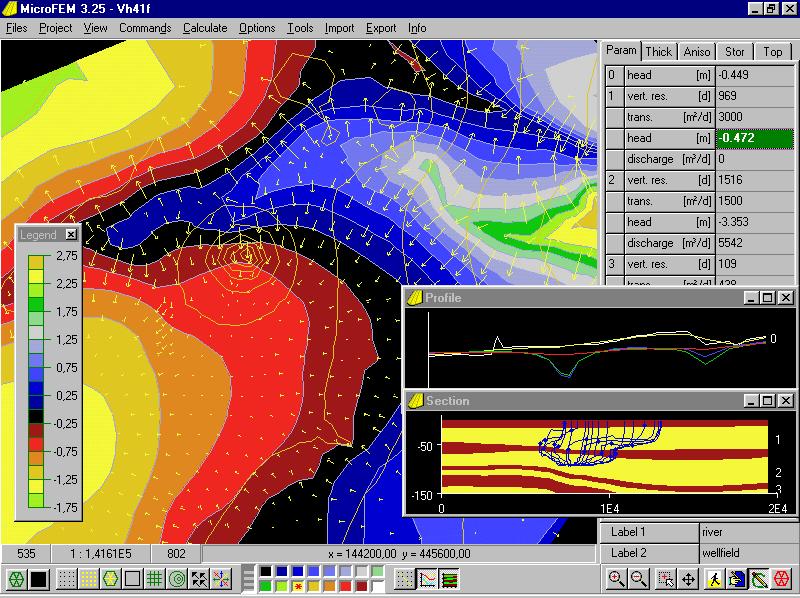
Task: Open the Options menu
Action: [x=257, y=28]
